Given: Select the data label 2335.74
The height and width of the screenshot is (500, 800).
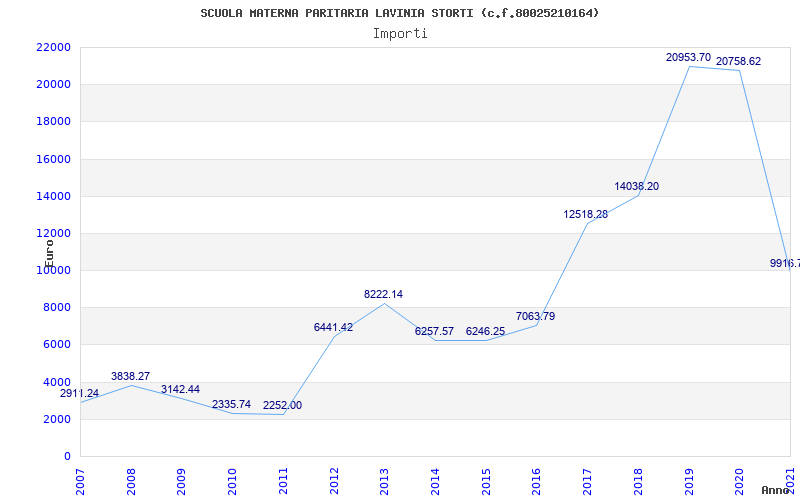Looking at the screenshot, I should coord(232,404).
